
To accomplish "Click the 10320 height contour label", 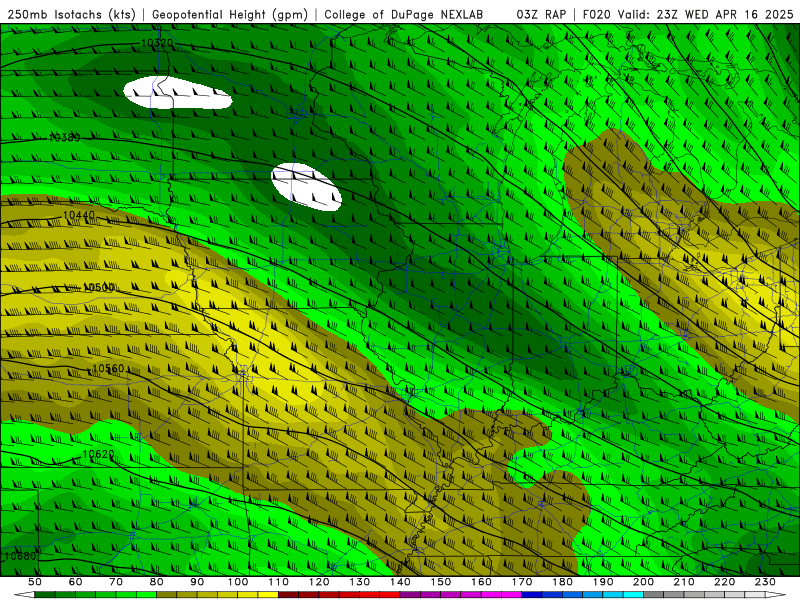I will 157,43.
